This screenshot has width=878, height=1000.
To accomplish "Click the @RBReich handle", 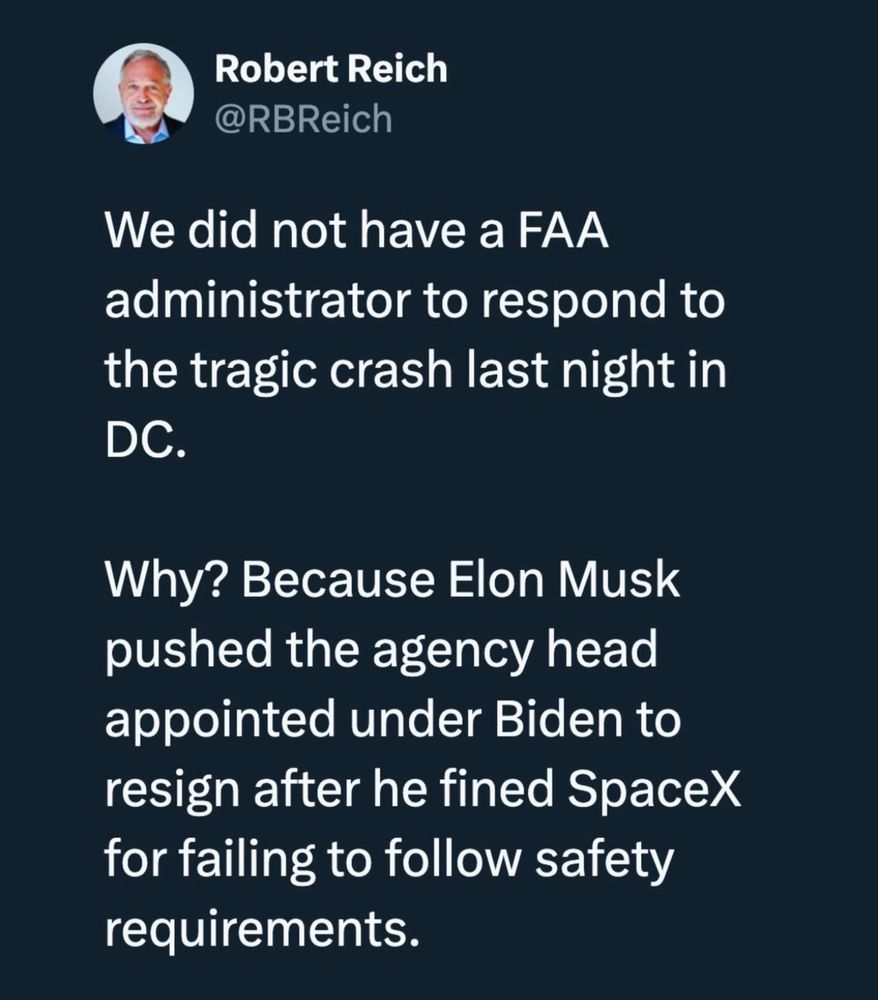I will click(x=304, y=120).
